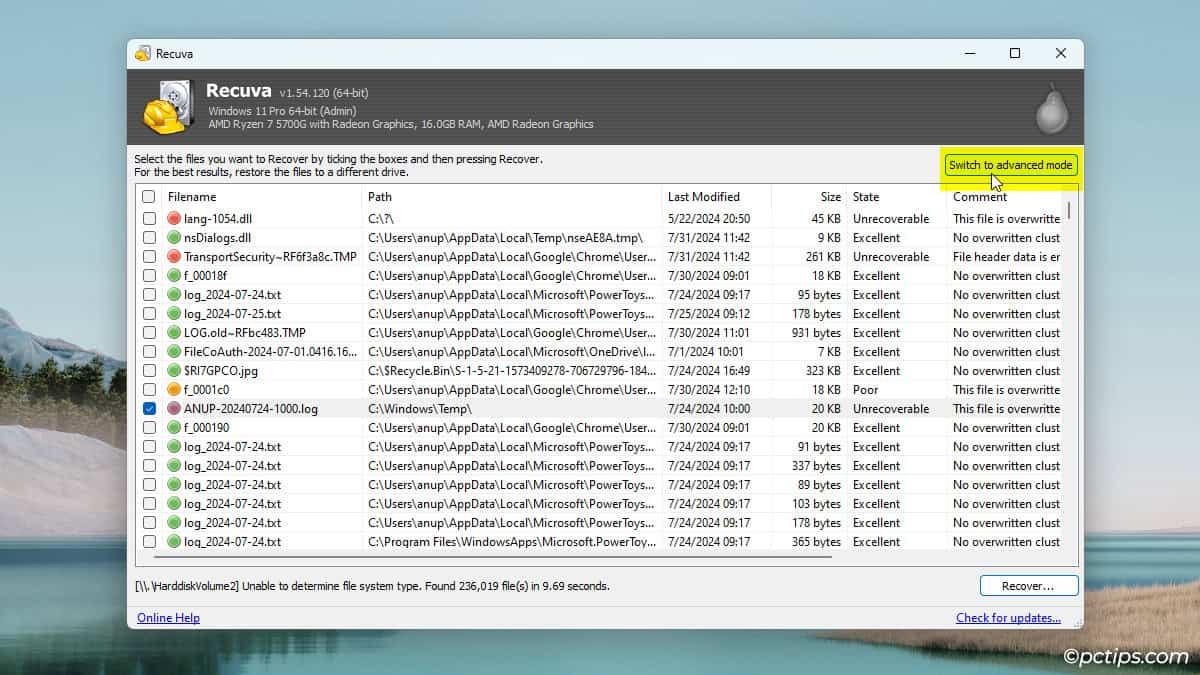Click the green status dot beside $RI7GPCO.jpg
Image resolution: width=1200 pixels, height=675 pixels.
174,371
